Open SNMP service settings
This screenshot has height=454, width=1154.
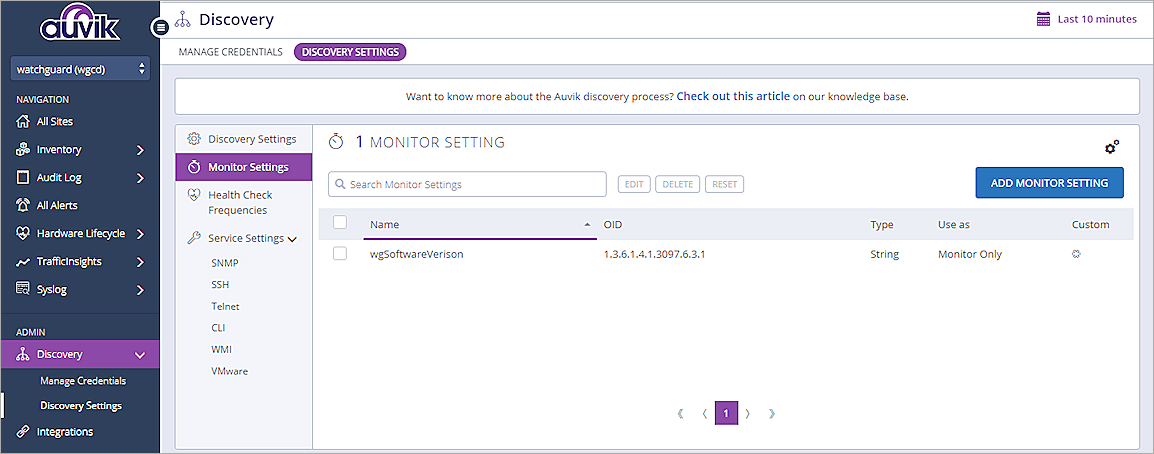[224, 263]
